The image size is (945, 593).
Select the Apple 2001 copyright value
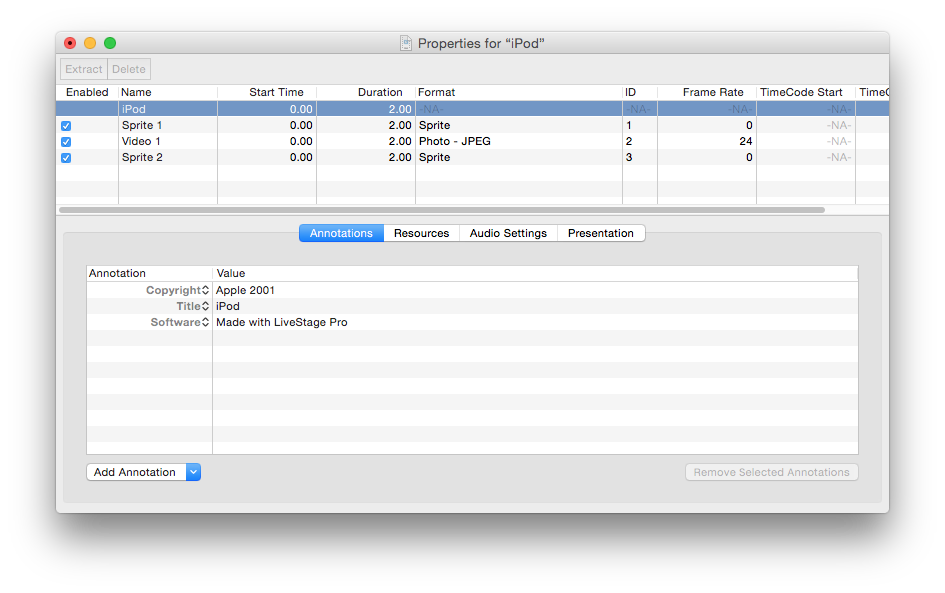245,290
